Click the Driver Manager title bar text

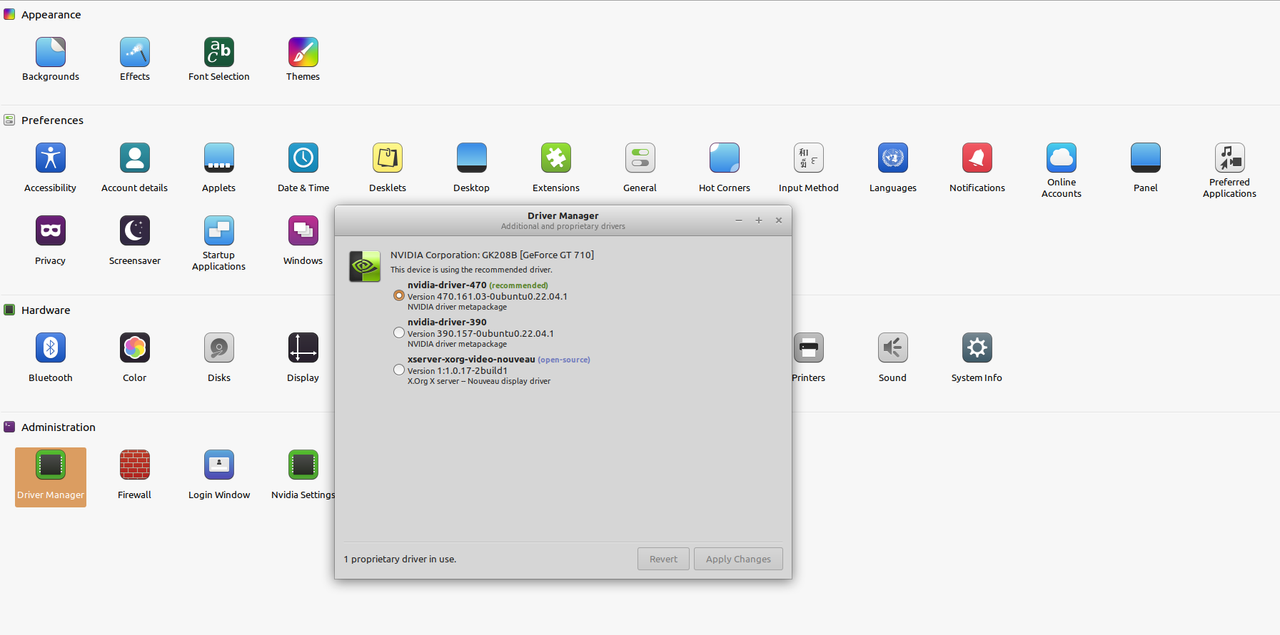(x=563, y=215)
